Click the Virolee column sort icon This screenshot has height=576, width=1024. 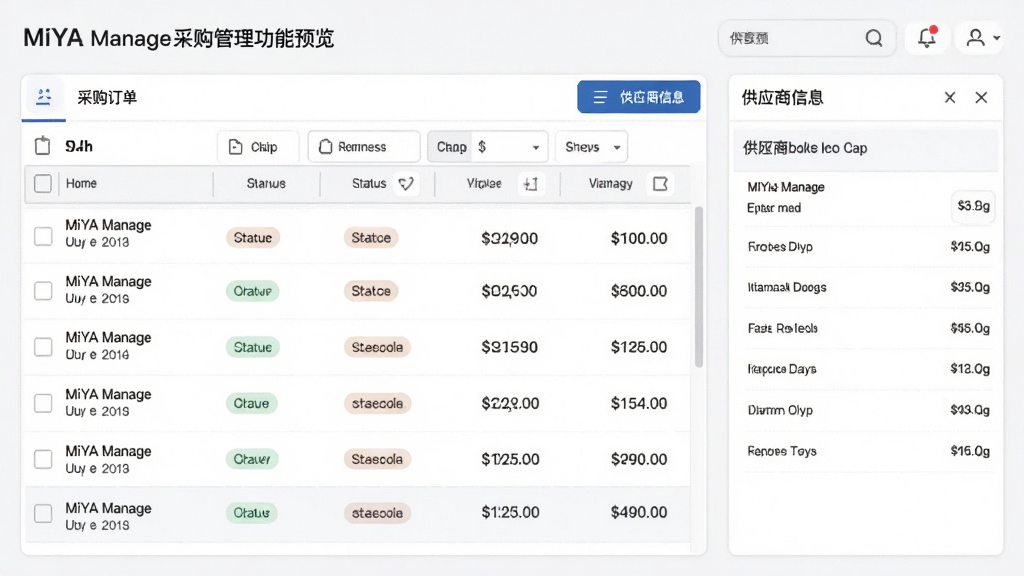coord(531,184)
